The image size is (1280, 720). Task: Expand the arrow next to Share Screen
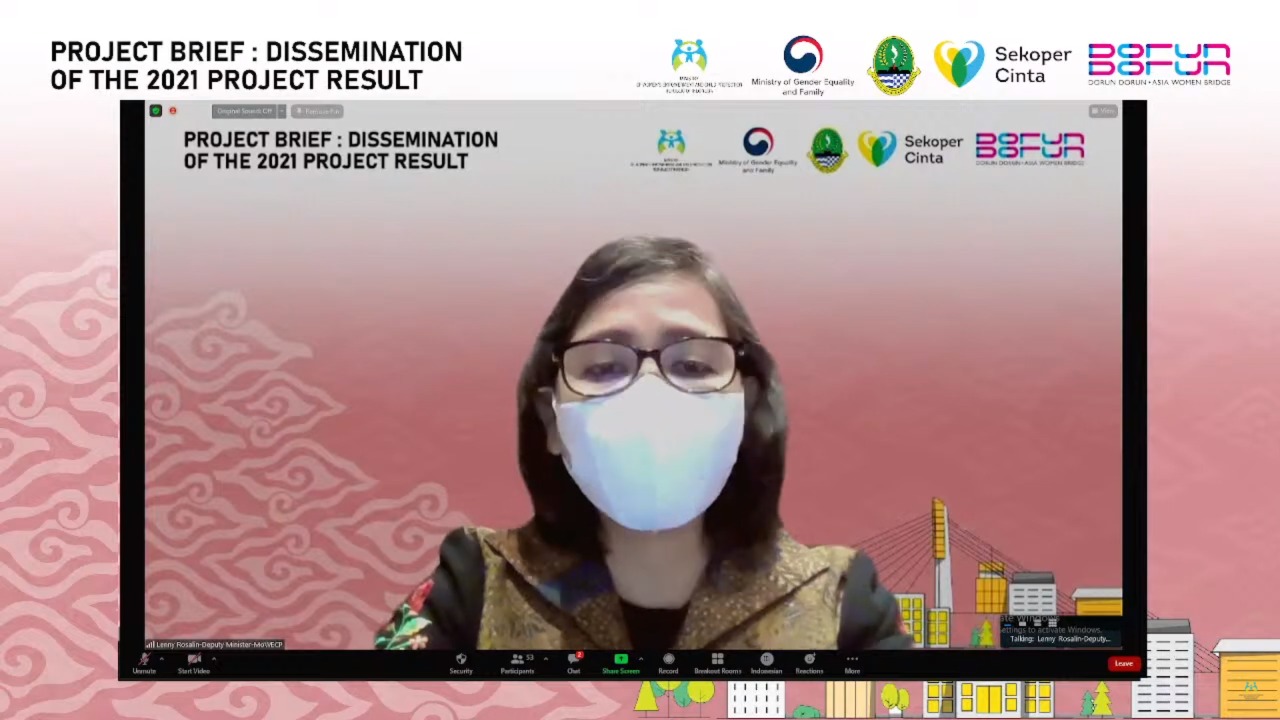point(641,658)
